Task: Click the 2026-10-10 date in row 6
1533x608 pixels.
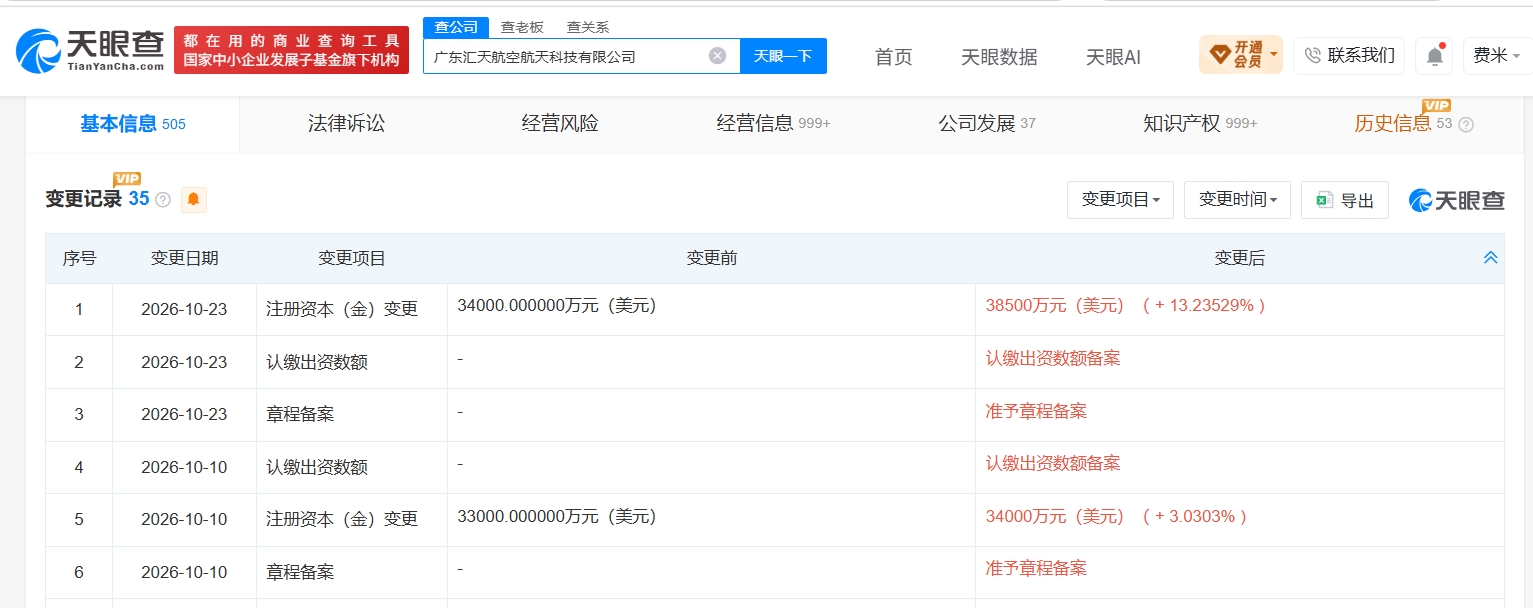Action: (184, 572)
